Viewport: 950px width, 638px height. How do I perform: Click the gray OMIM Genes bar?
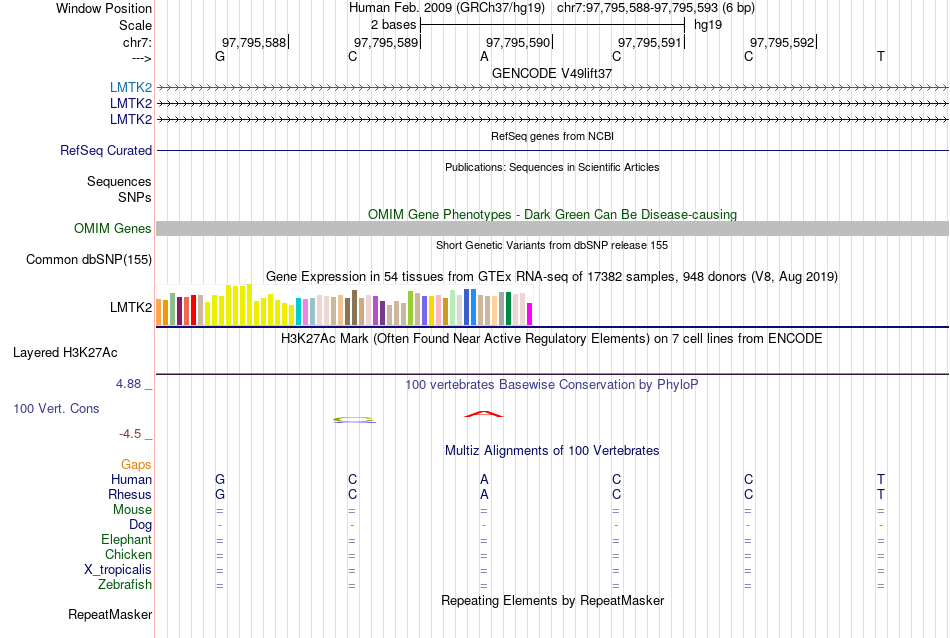tap(552, 228)
